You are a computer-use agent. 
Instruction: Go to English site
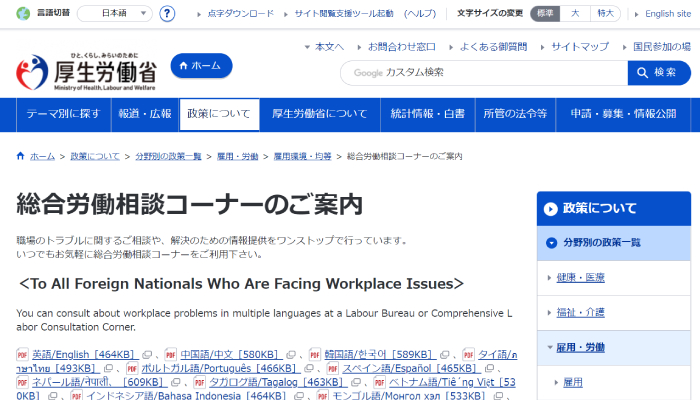point(668,14)
